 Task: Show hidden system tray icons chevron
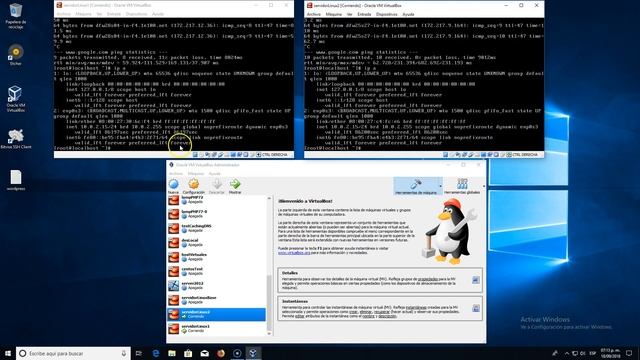567,353
